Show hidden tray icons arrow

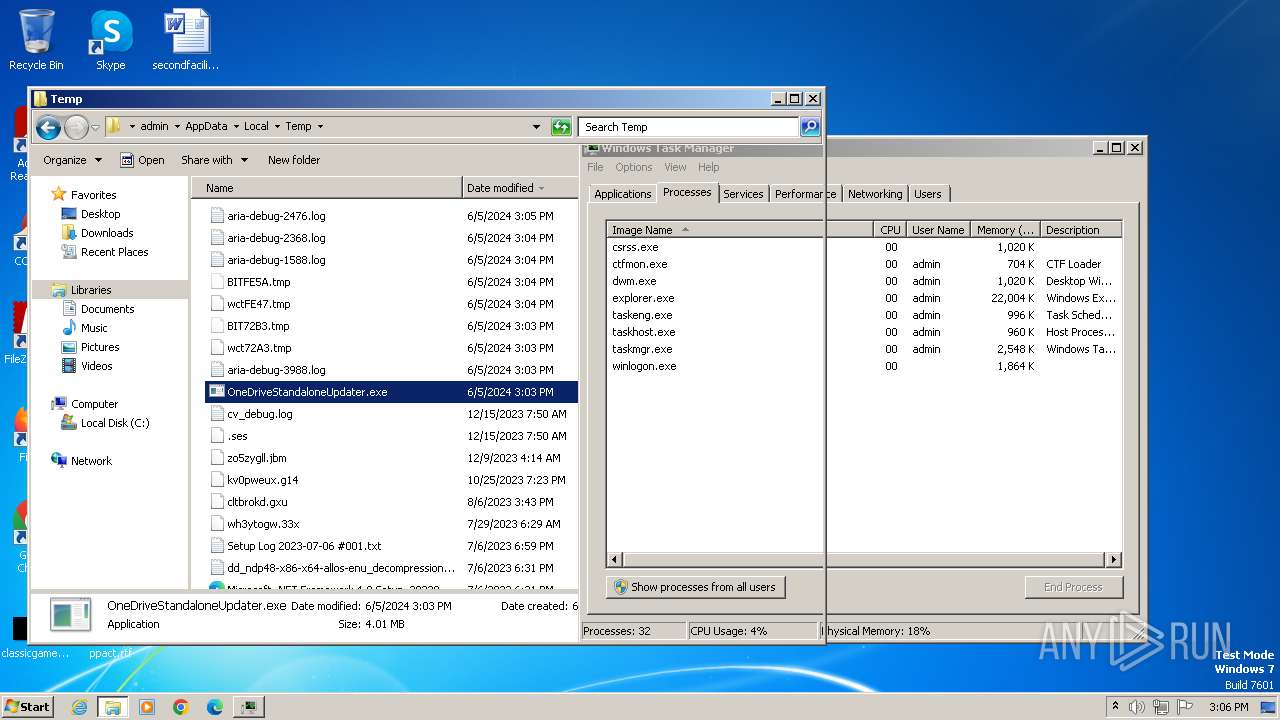click(1115, 707)
